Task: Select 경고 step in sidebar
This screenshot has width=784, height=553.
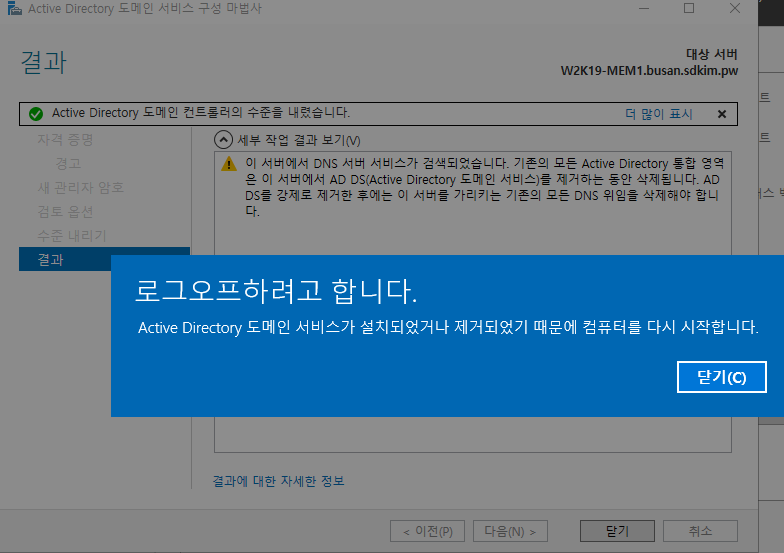Action: click(68, 164)
